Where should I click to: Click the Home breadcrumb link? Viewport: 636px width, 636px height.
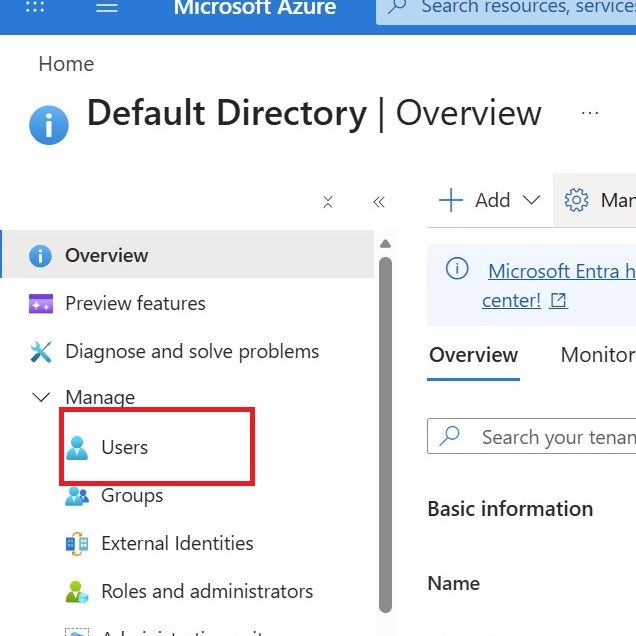coord(66,64)
